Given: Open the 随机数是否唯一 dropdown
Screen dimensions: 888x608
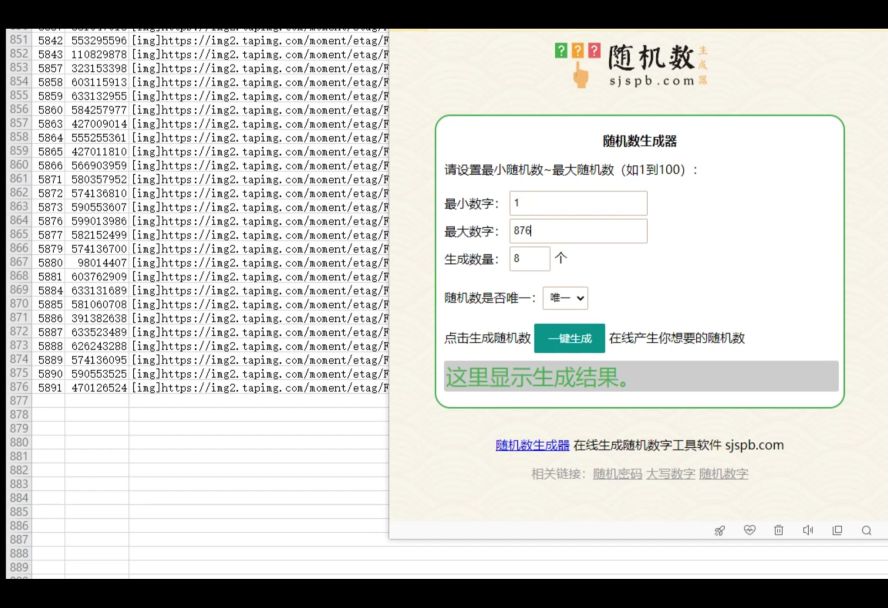Looking at the screenshot, I should click(565, 298).
